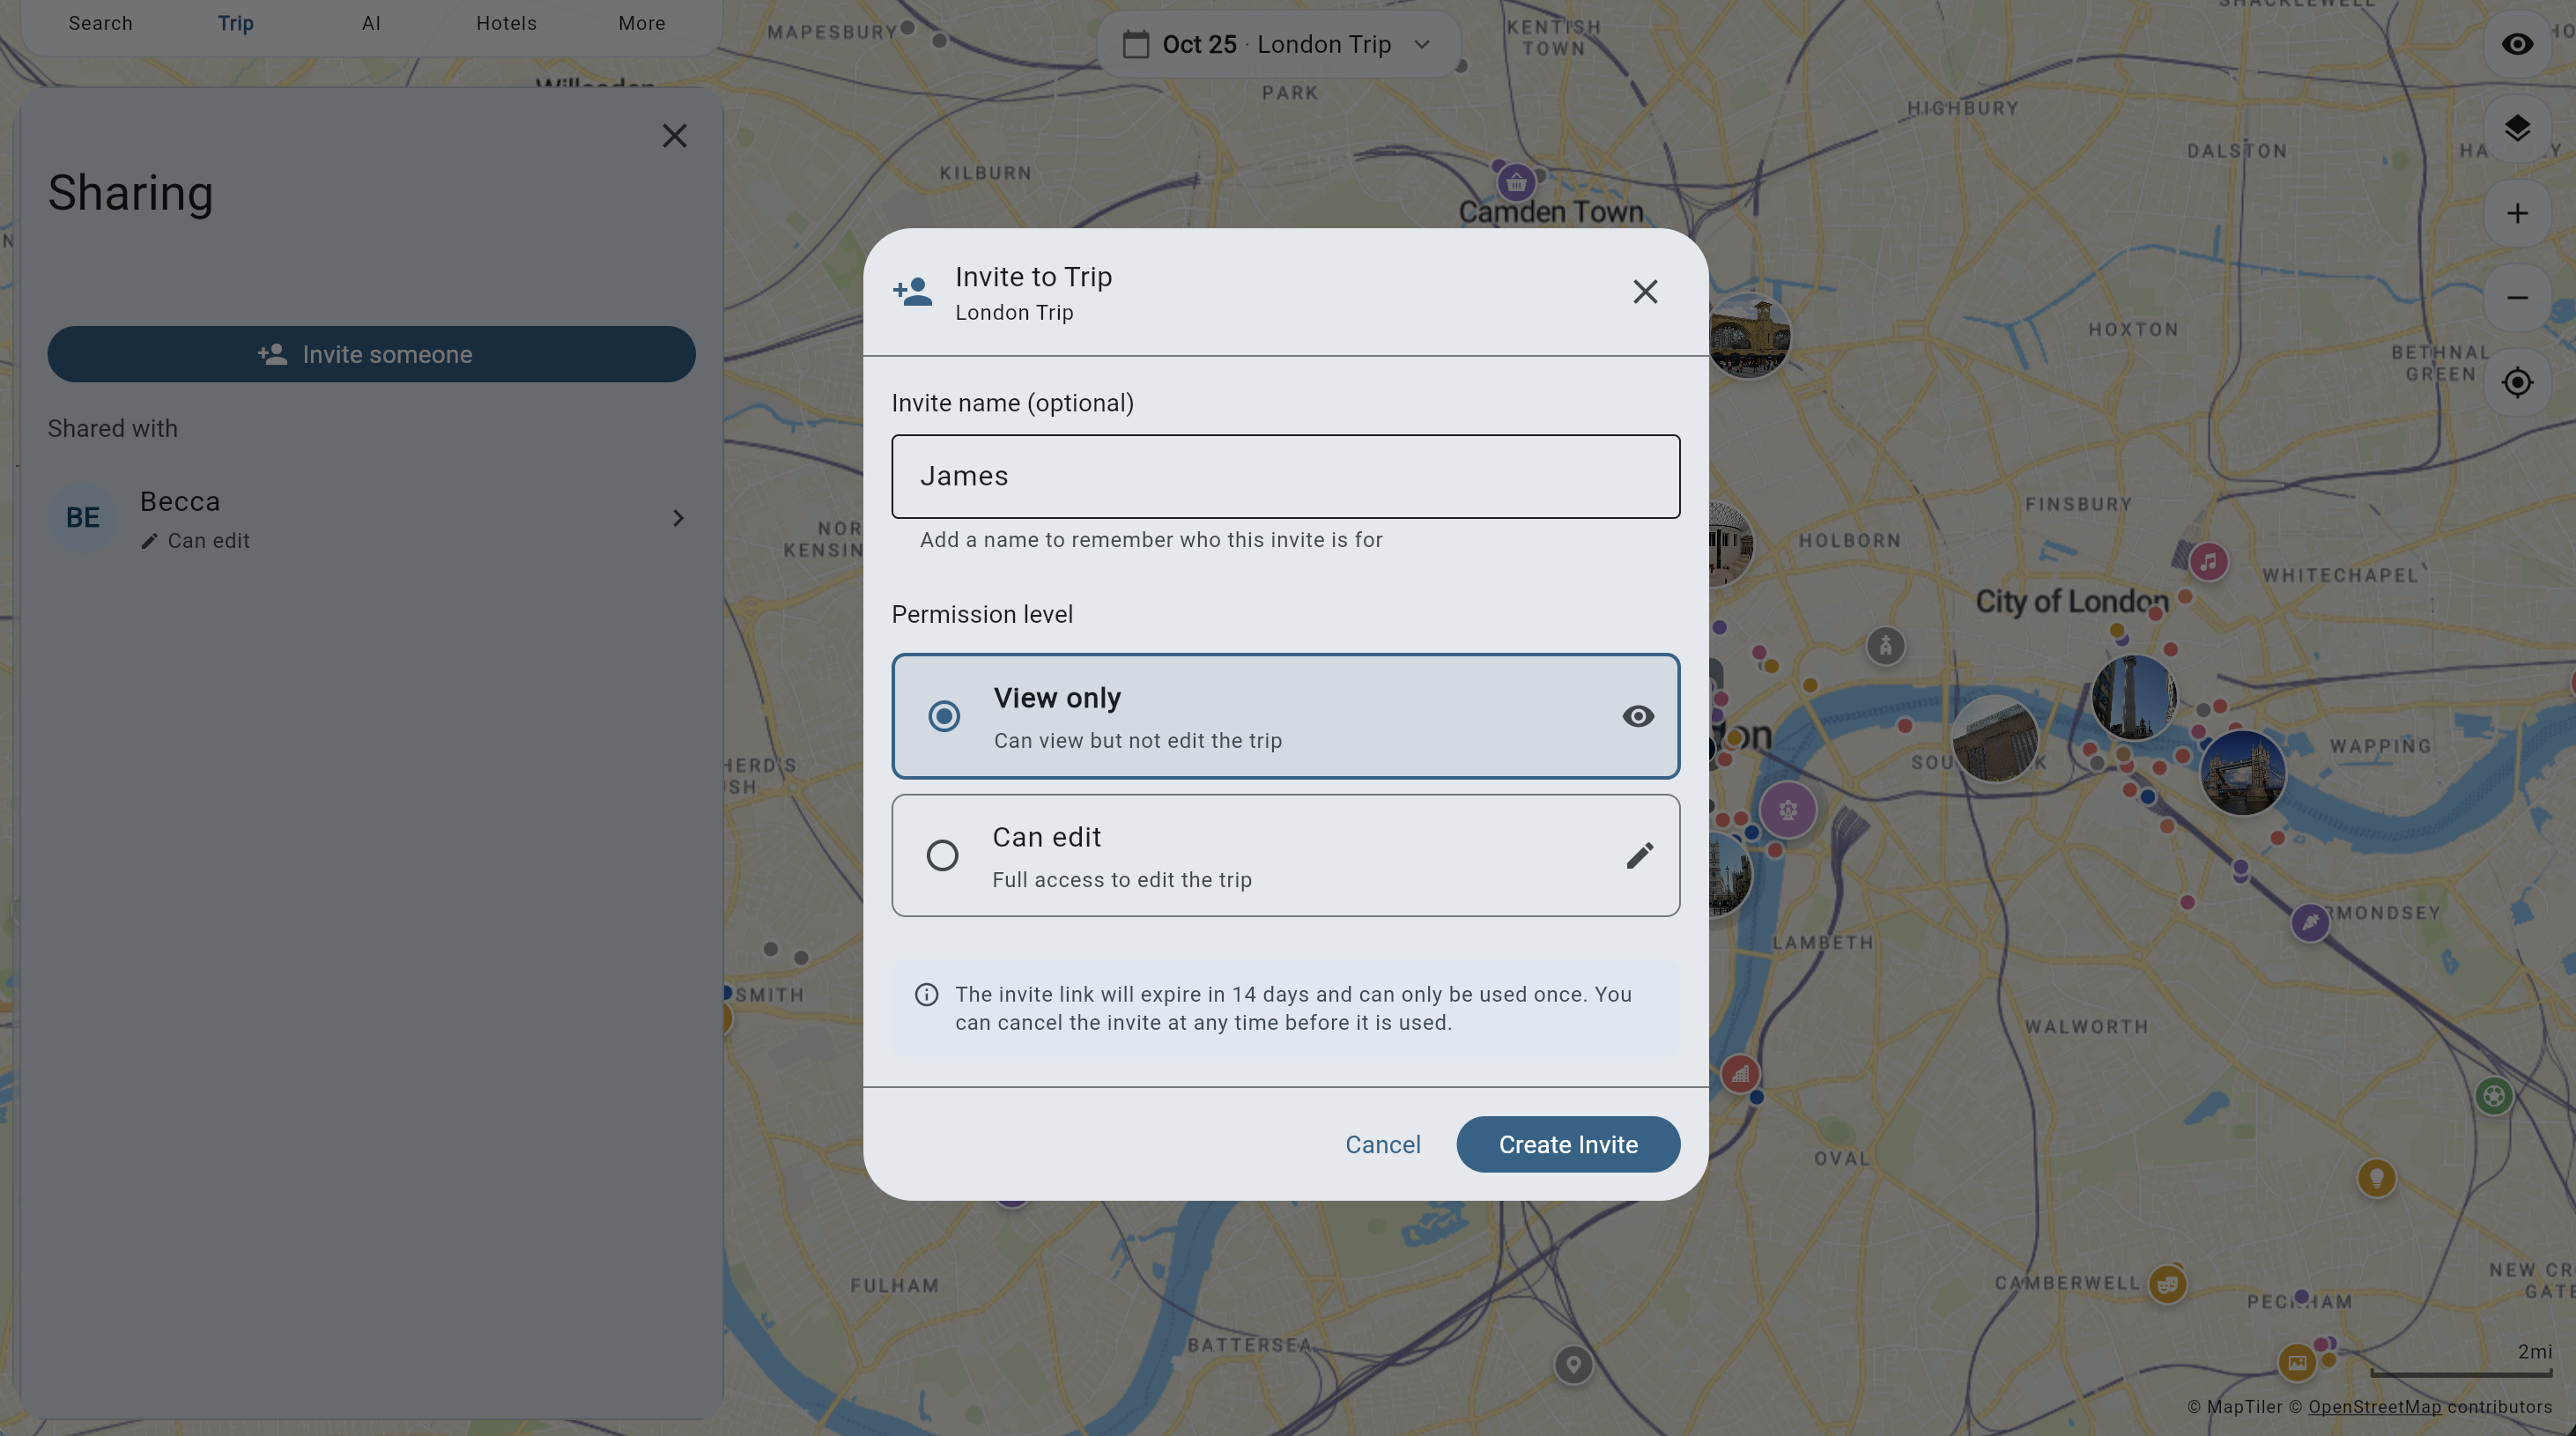
Task: Toggle map visibility eye button
Action: (x=2517, y=44)
